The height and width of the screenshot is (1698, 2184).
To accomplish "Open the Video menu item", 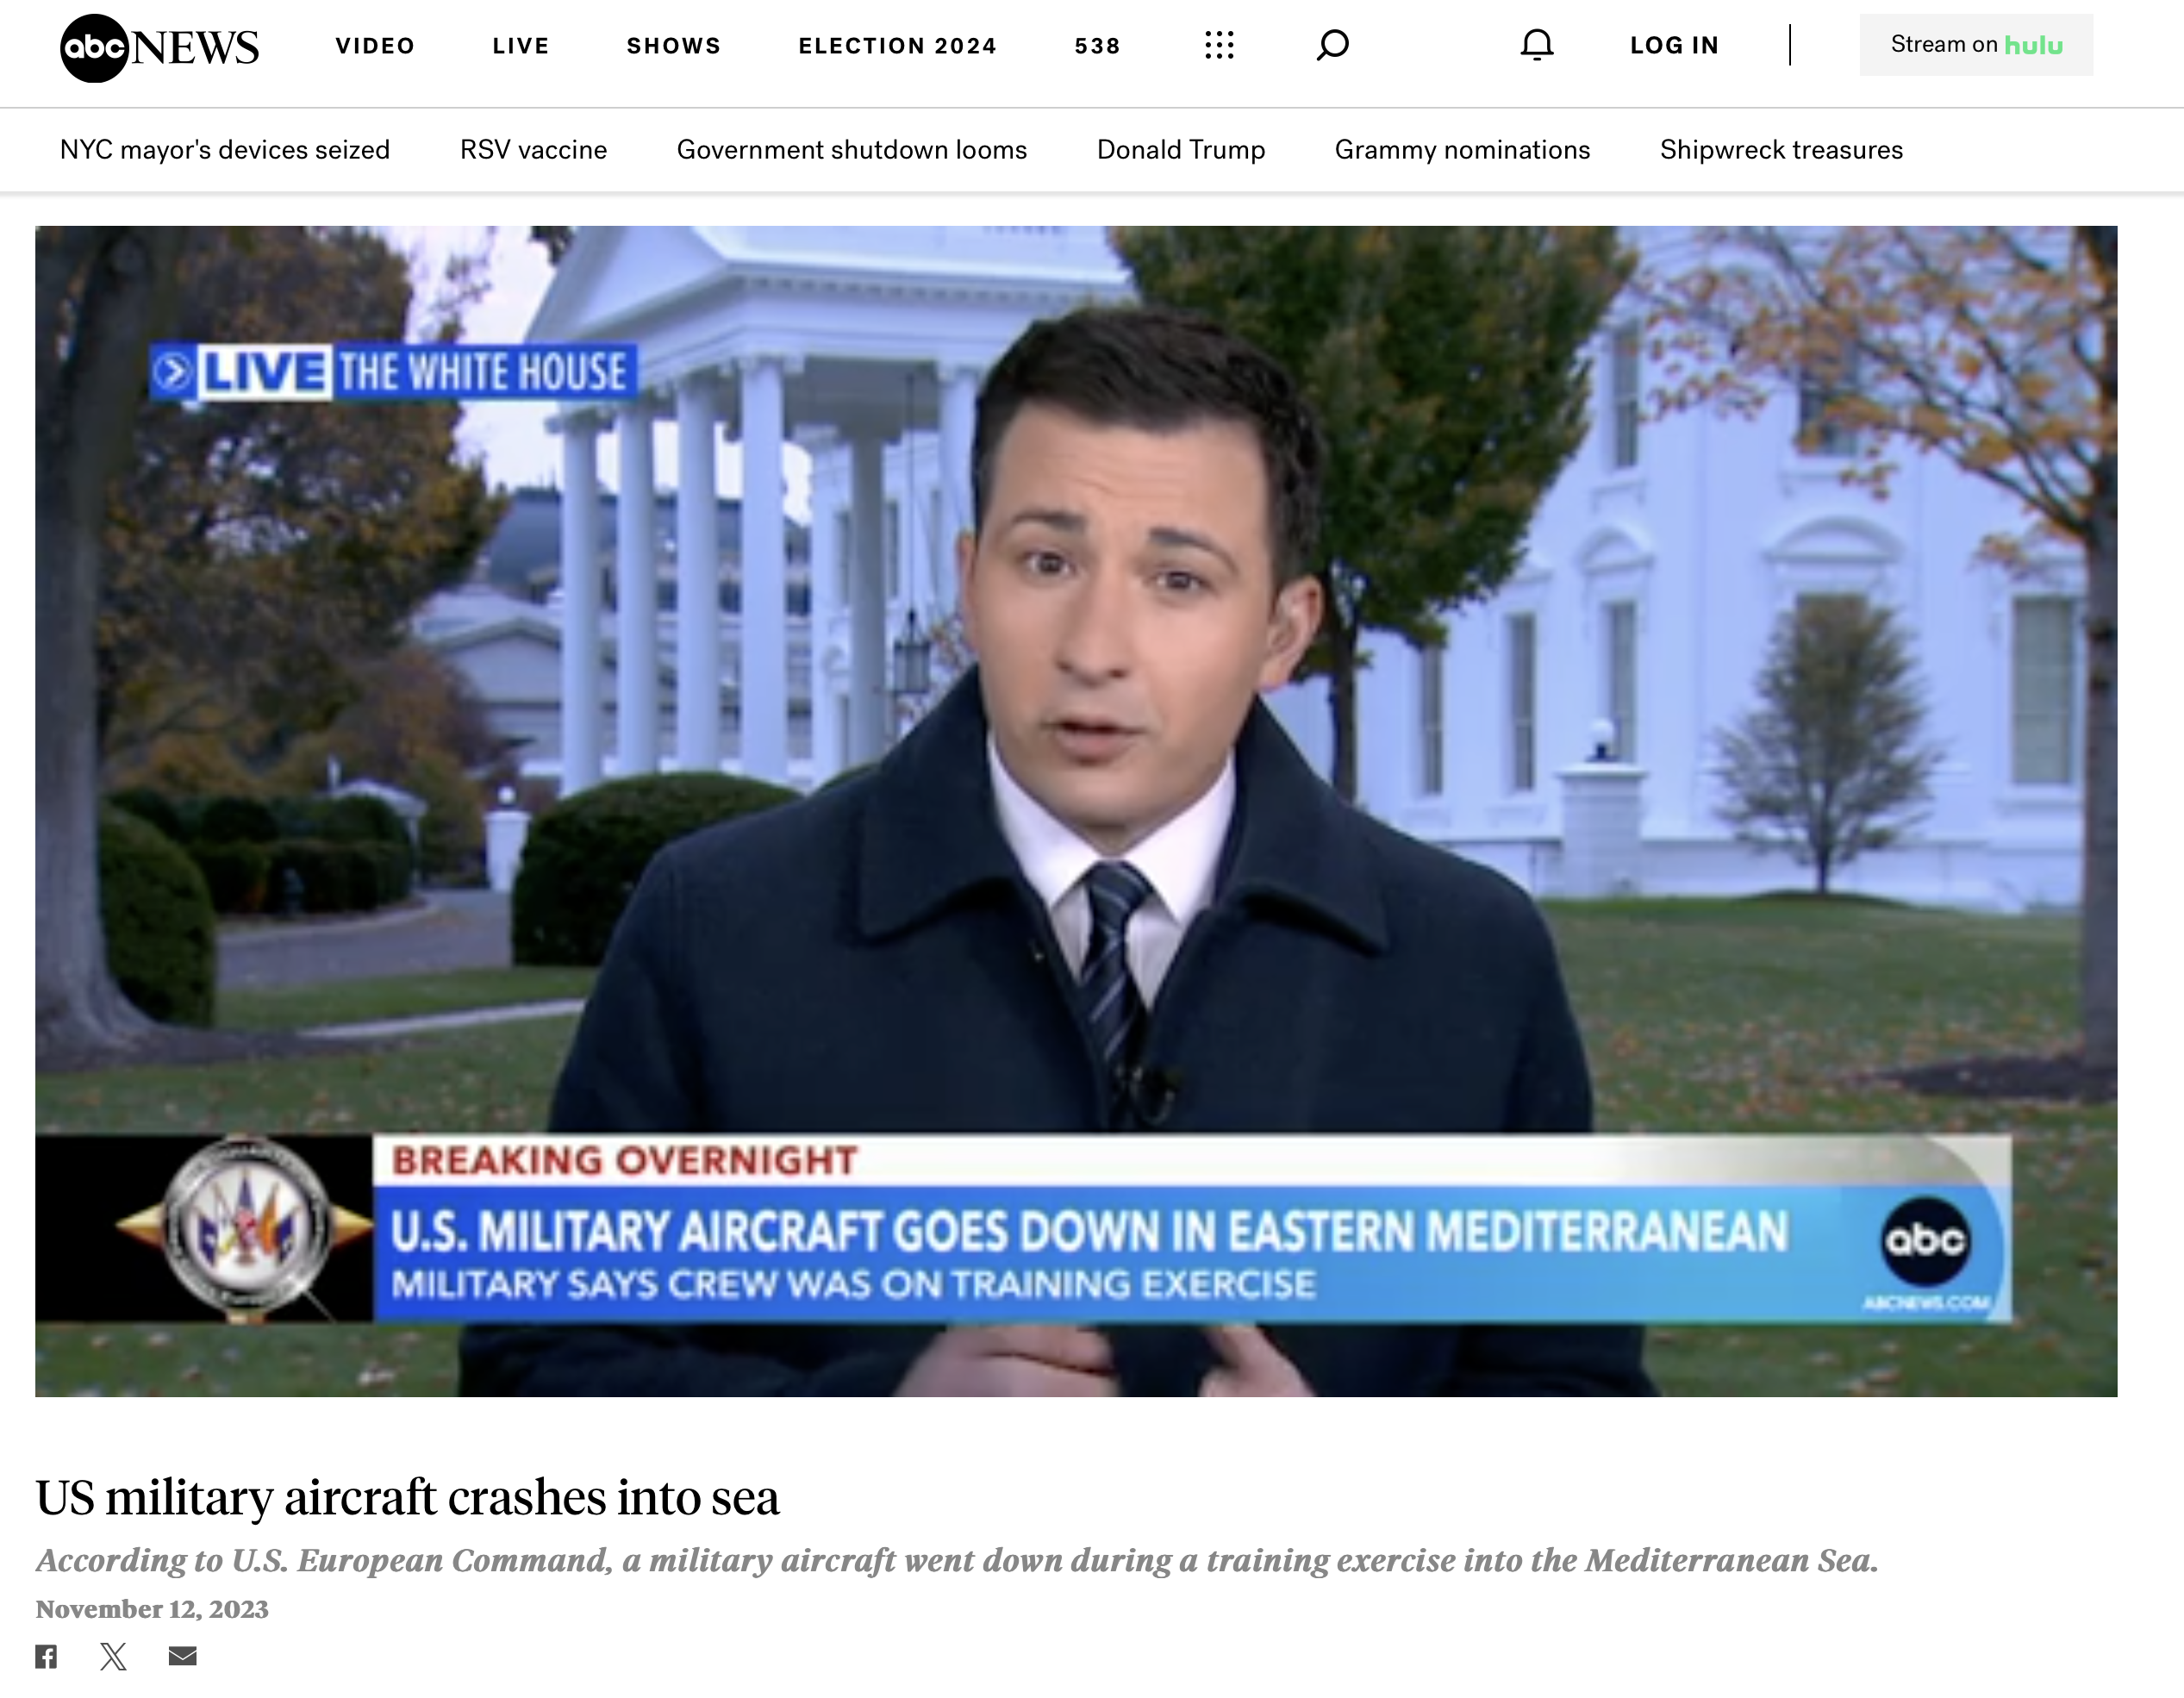I will [375, 46].
